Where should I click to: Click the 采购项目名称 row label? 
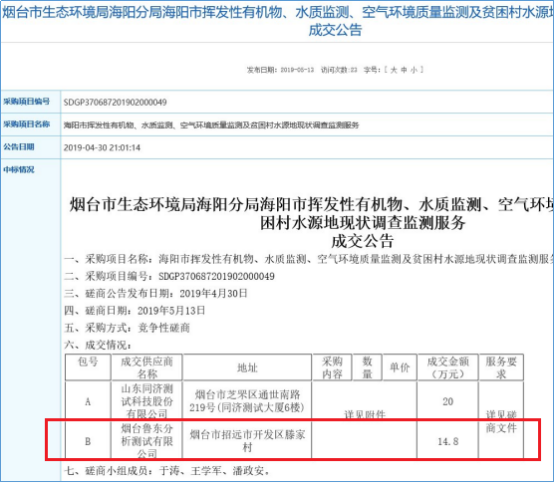coord(26,124)
